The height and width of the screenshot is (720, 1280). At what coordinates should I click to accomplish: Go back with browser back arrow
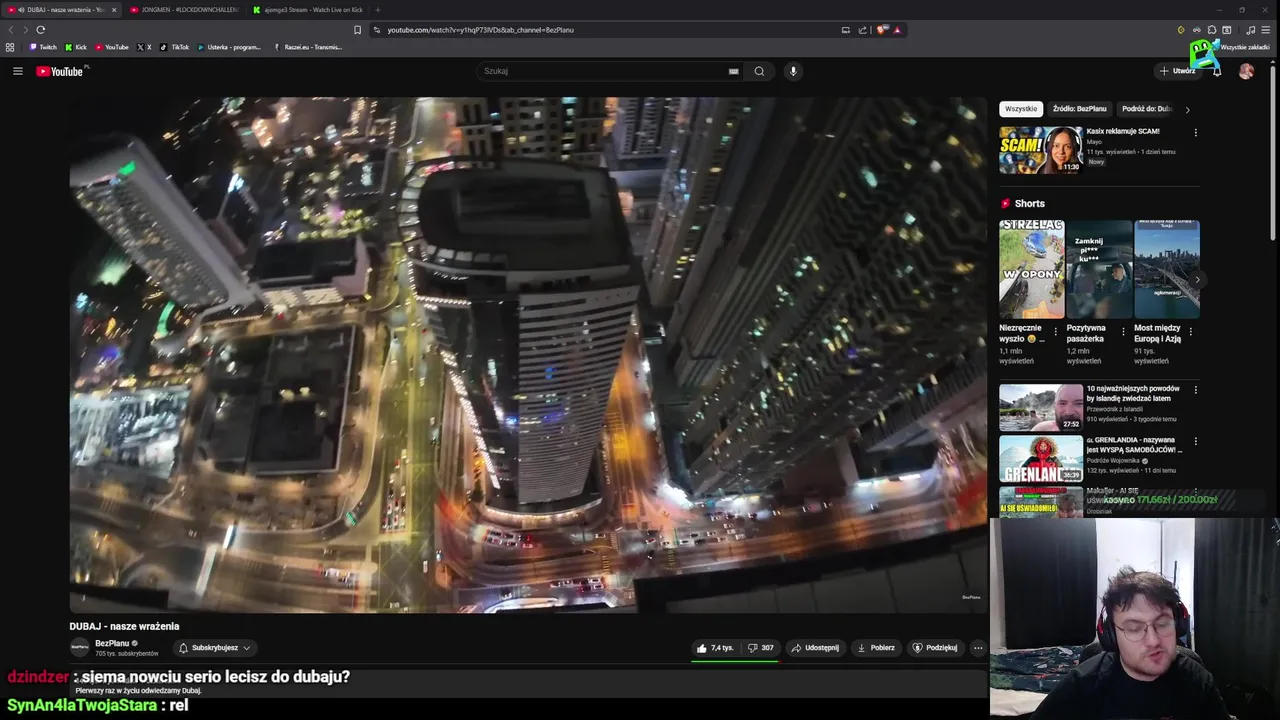(12, 30)
